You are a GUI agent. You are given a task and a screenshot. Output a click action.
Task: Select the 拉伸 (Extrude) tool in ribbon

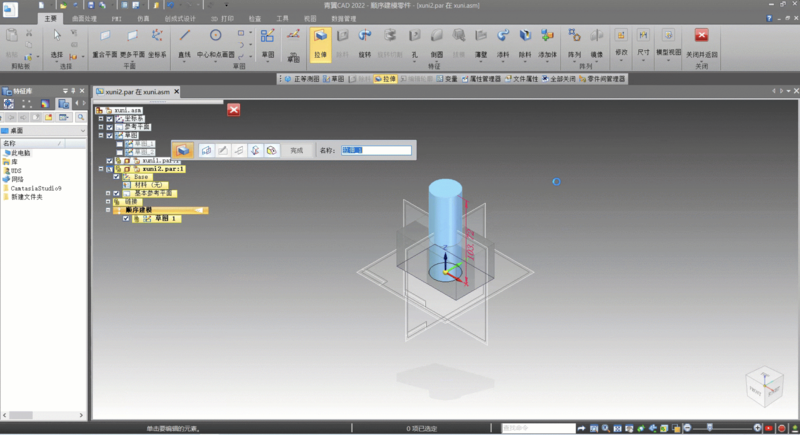click(x=320, y=40)
